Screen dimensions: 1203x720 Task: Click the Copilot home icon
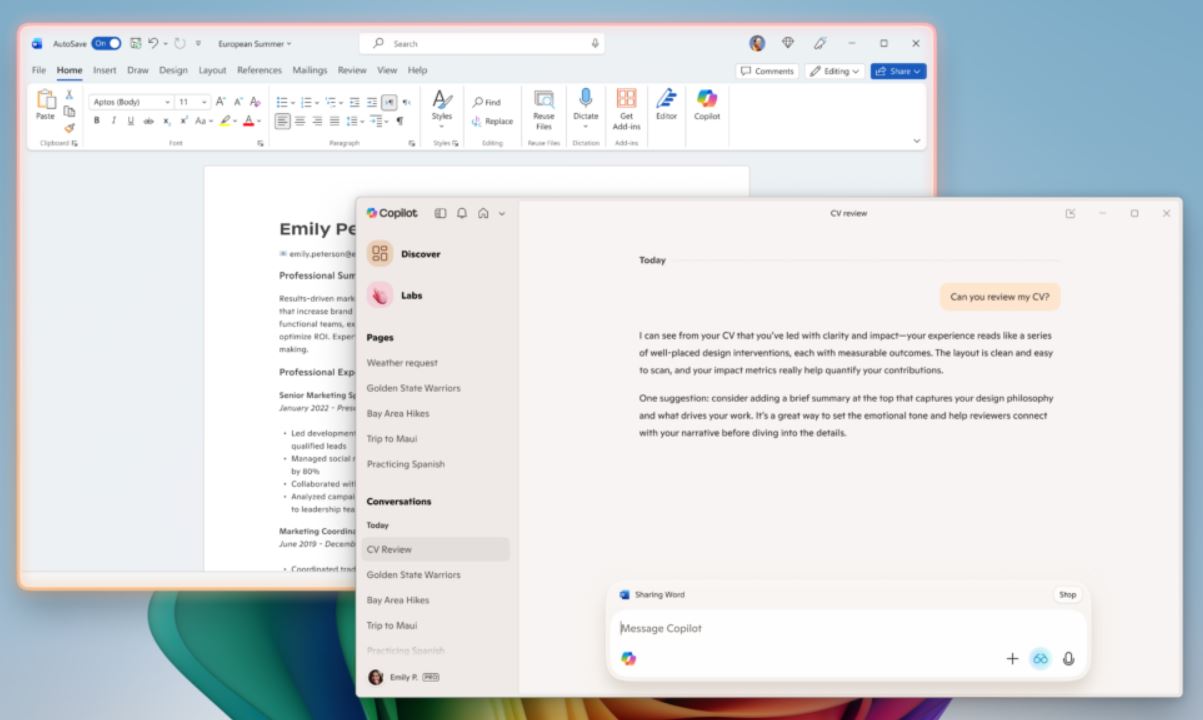click(x=483, y=213)
